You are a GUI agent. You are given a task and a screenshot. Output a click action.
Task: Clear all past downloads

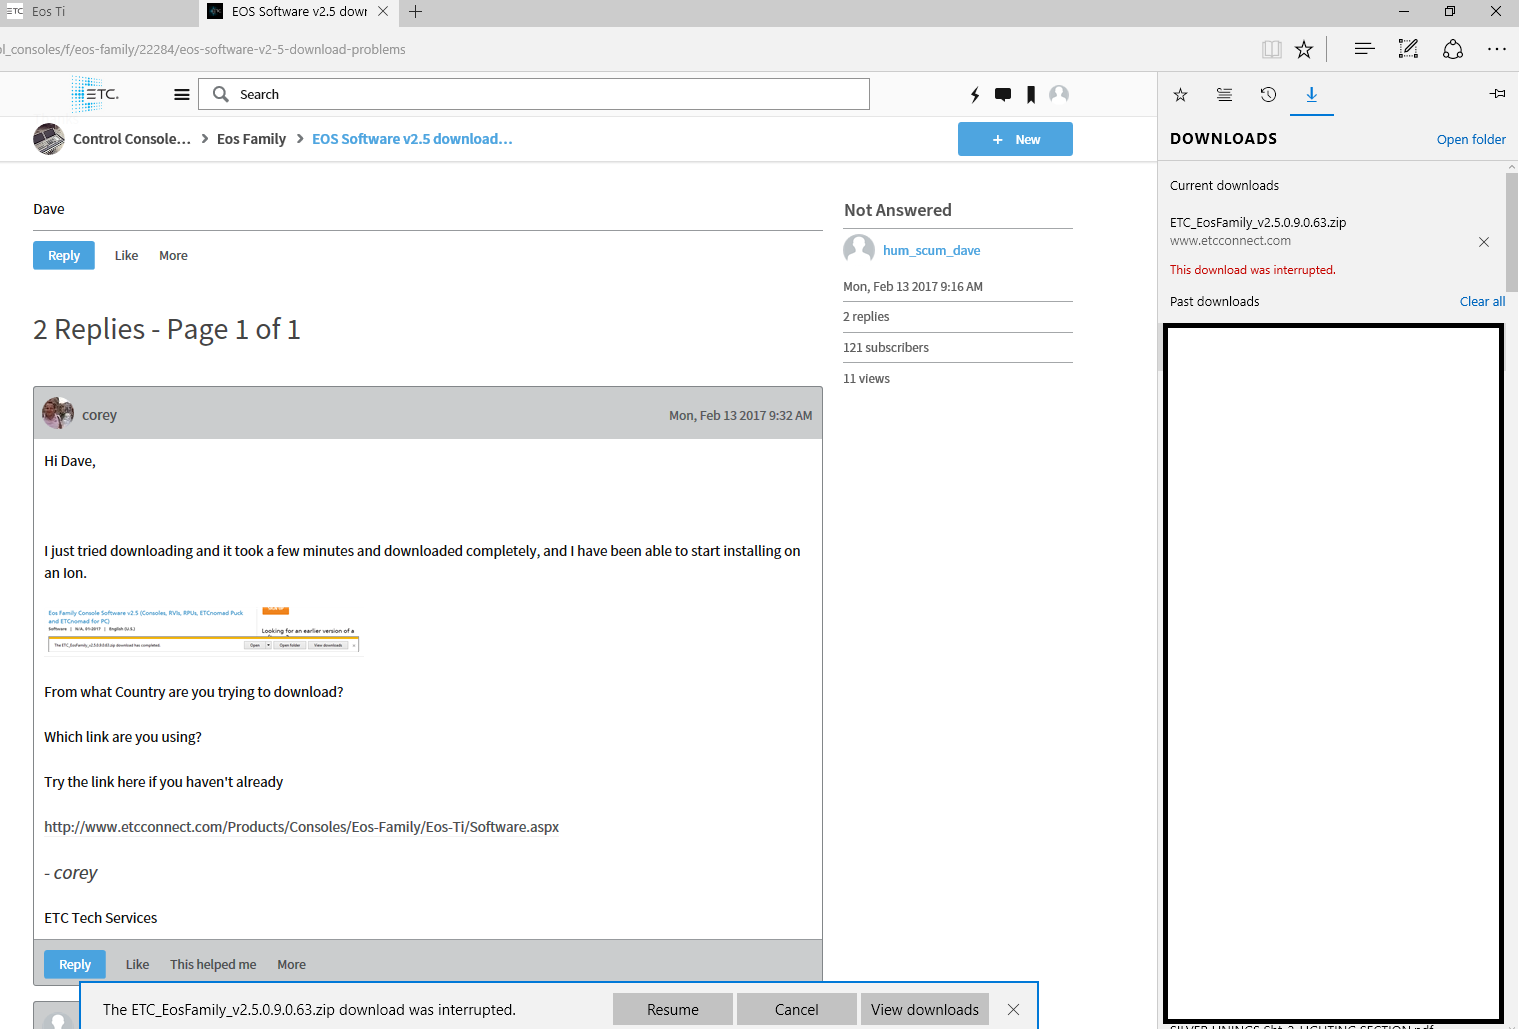coord(1482,301)
